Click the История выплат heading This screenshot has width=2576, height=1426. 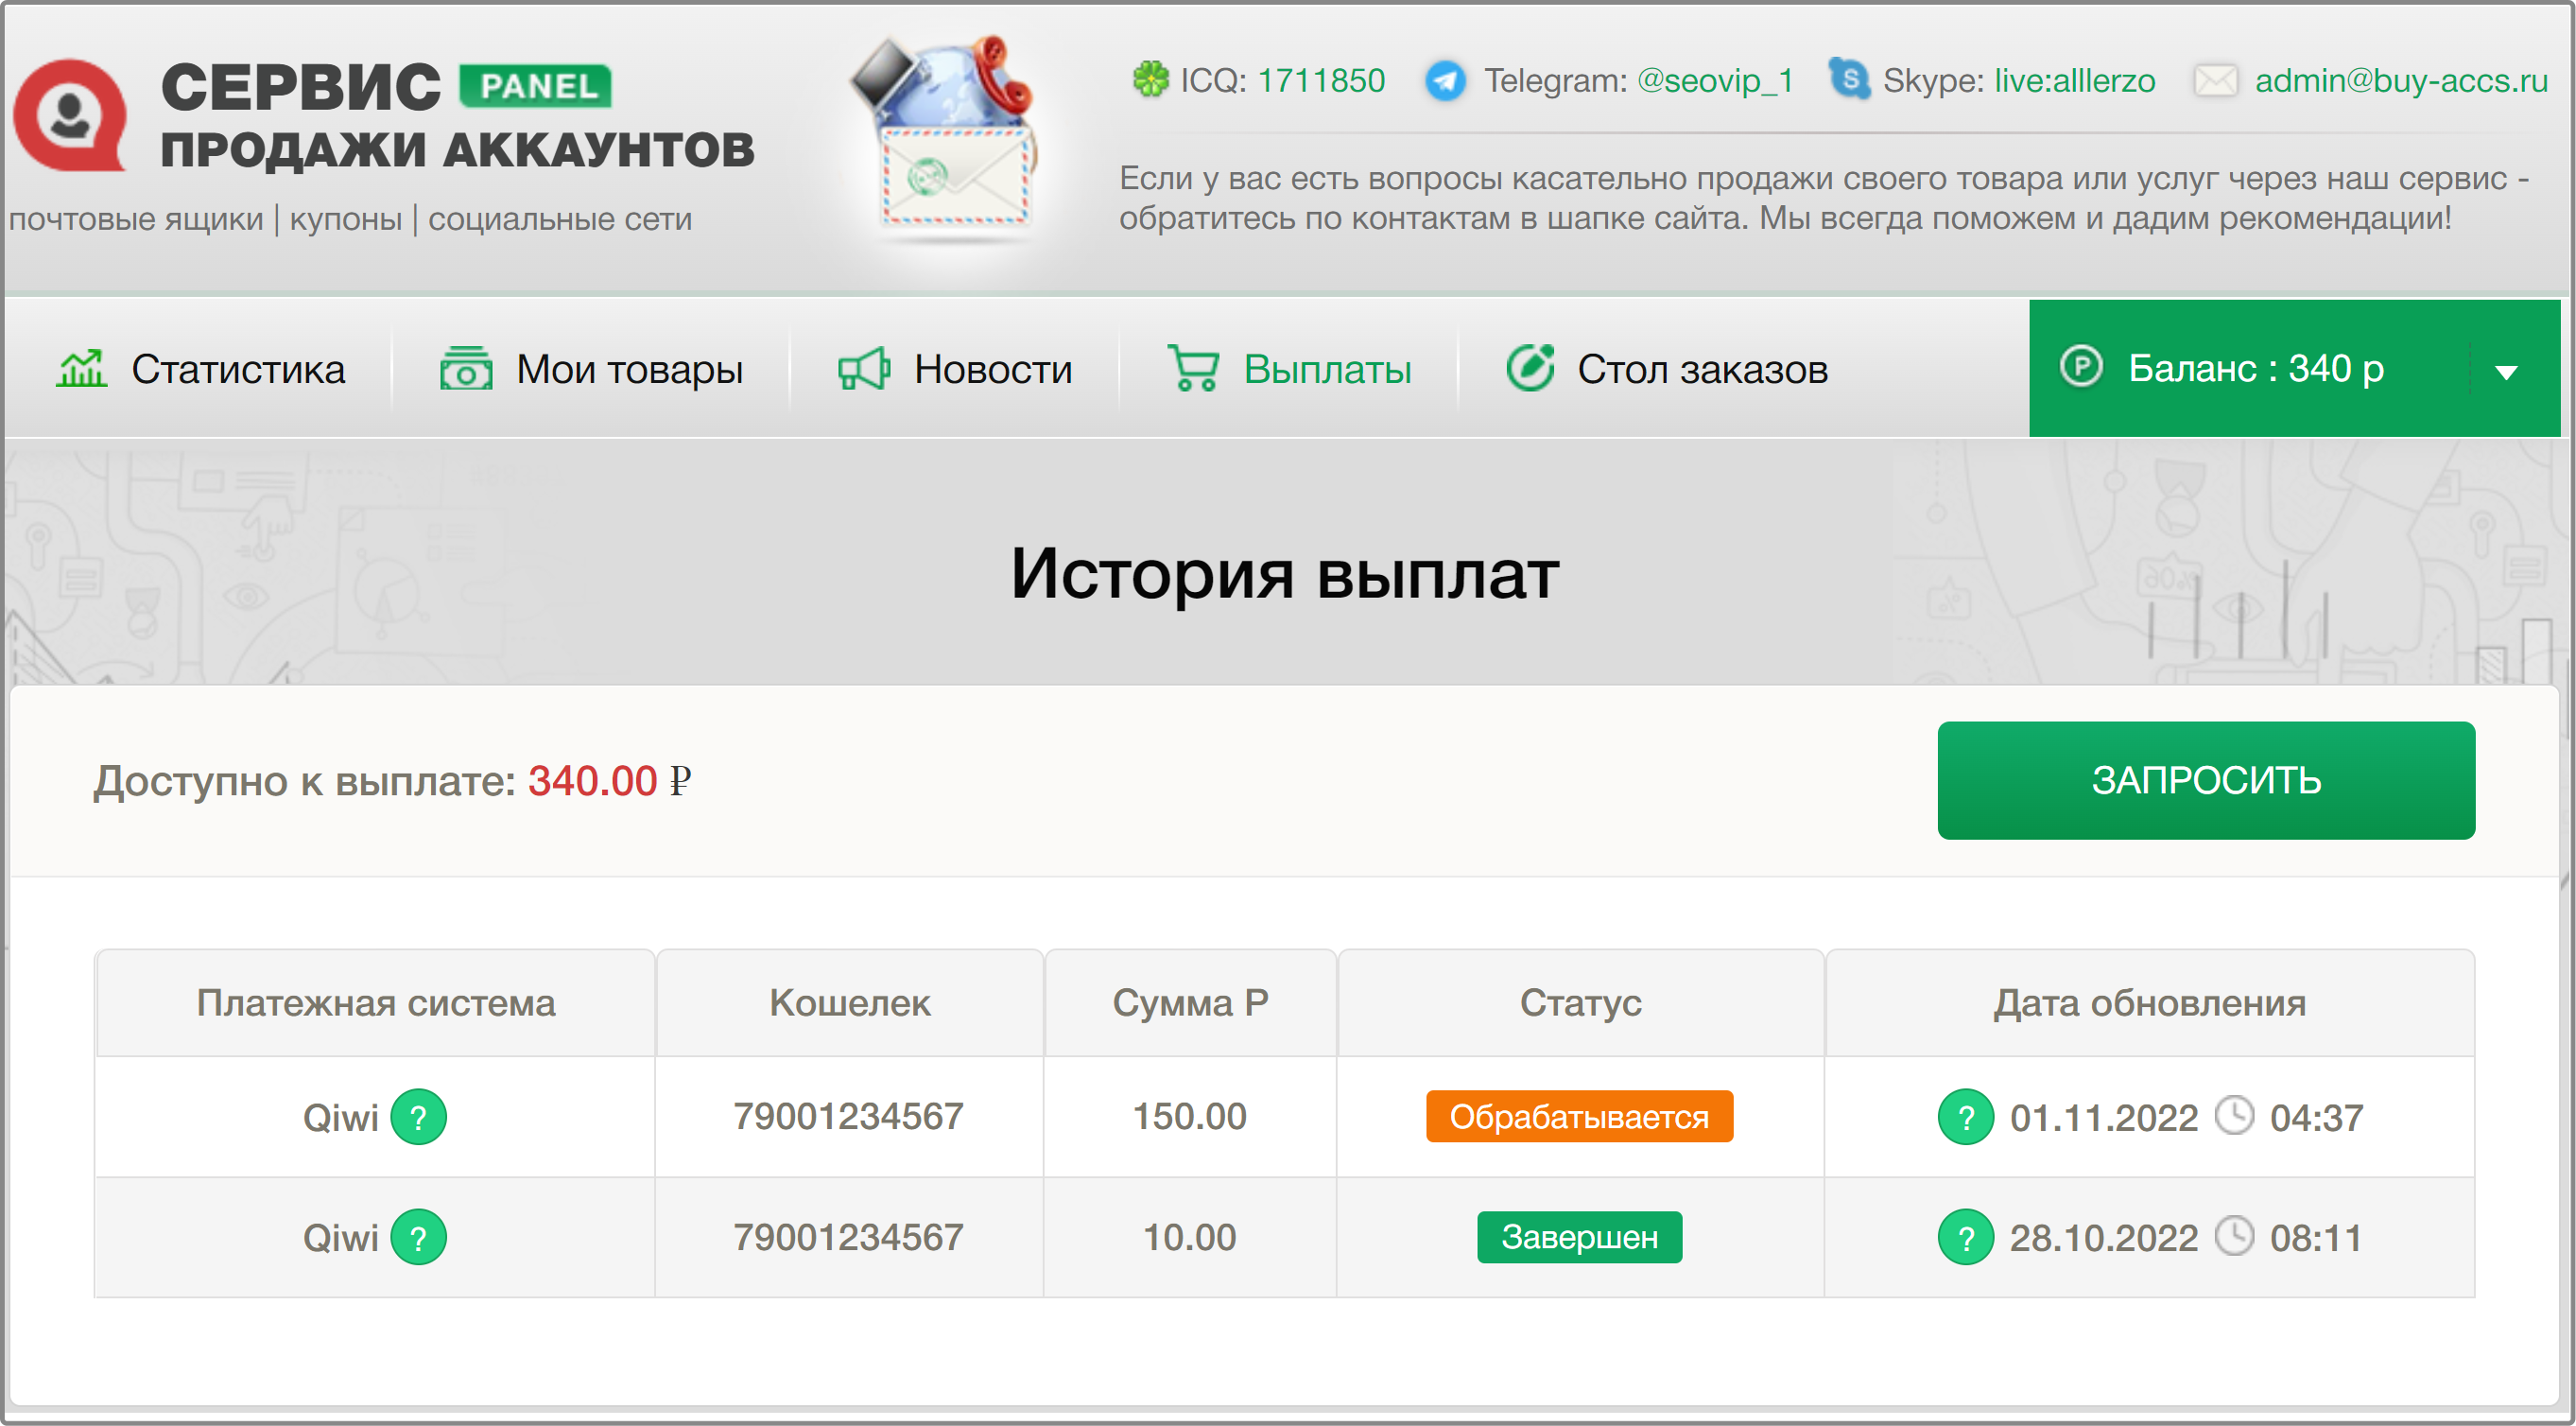[1284, 574]
